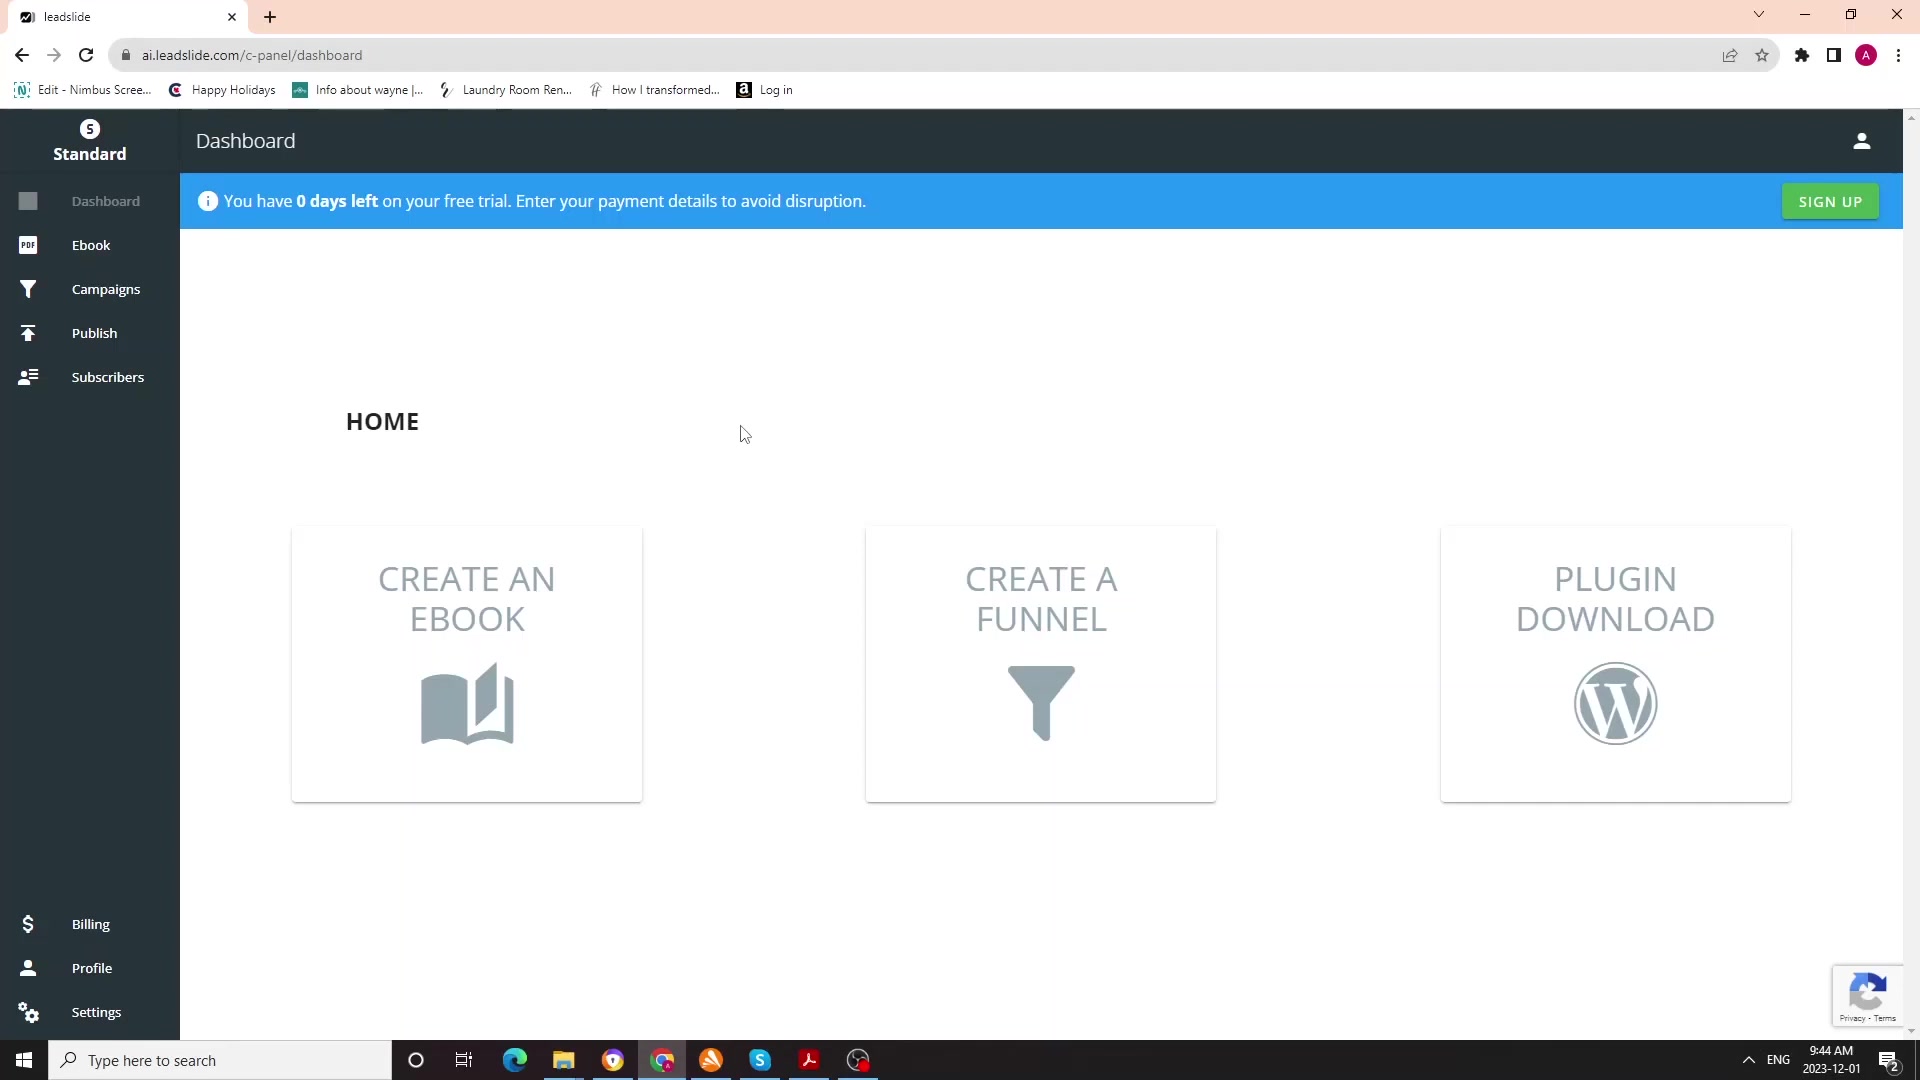Open Microsoft Edge from taskbar

[515, 1060]
